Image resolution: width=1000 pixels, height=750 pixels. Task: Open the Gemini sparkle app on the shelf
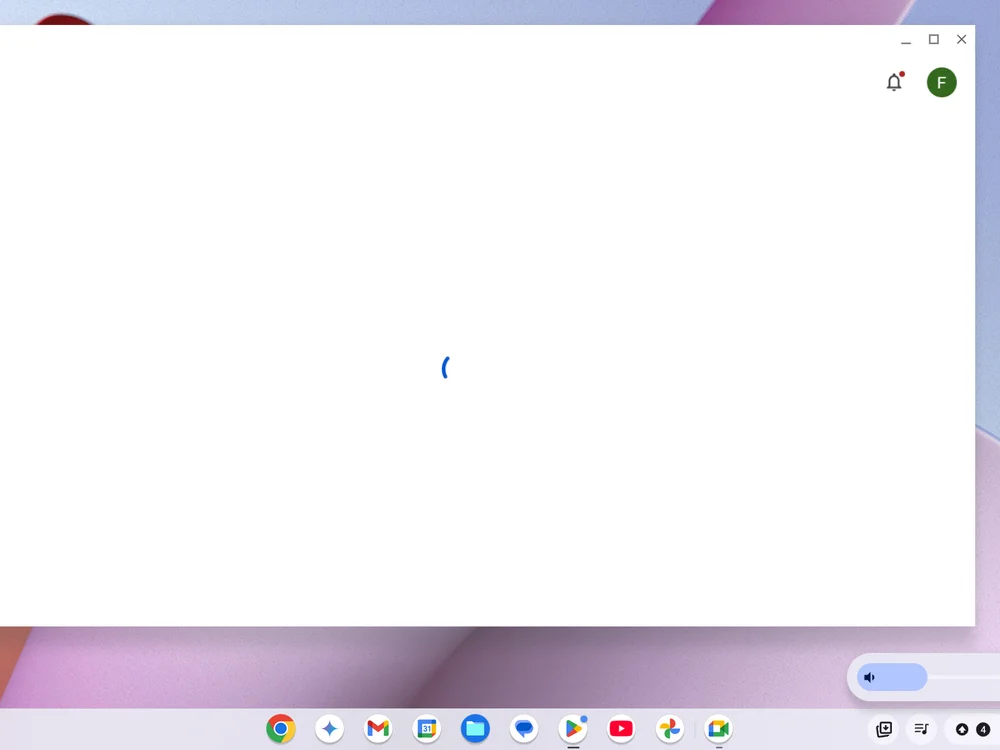pos(329,728)
